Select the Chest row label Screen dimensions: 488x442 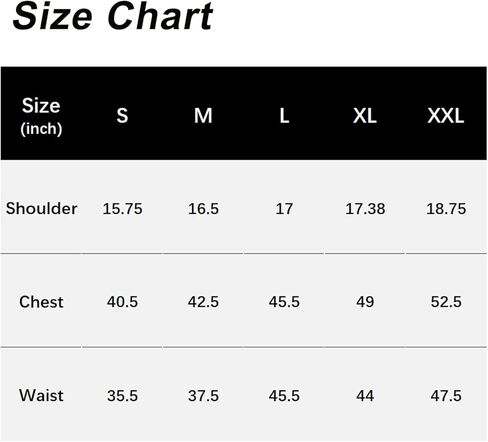41,302
